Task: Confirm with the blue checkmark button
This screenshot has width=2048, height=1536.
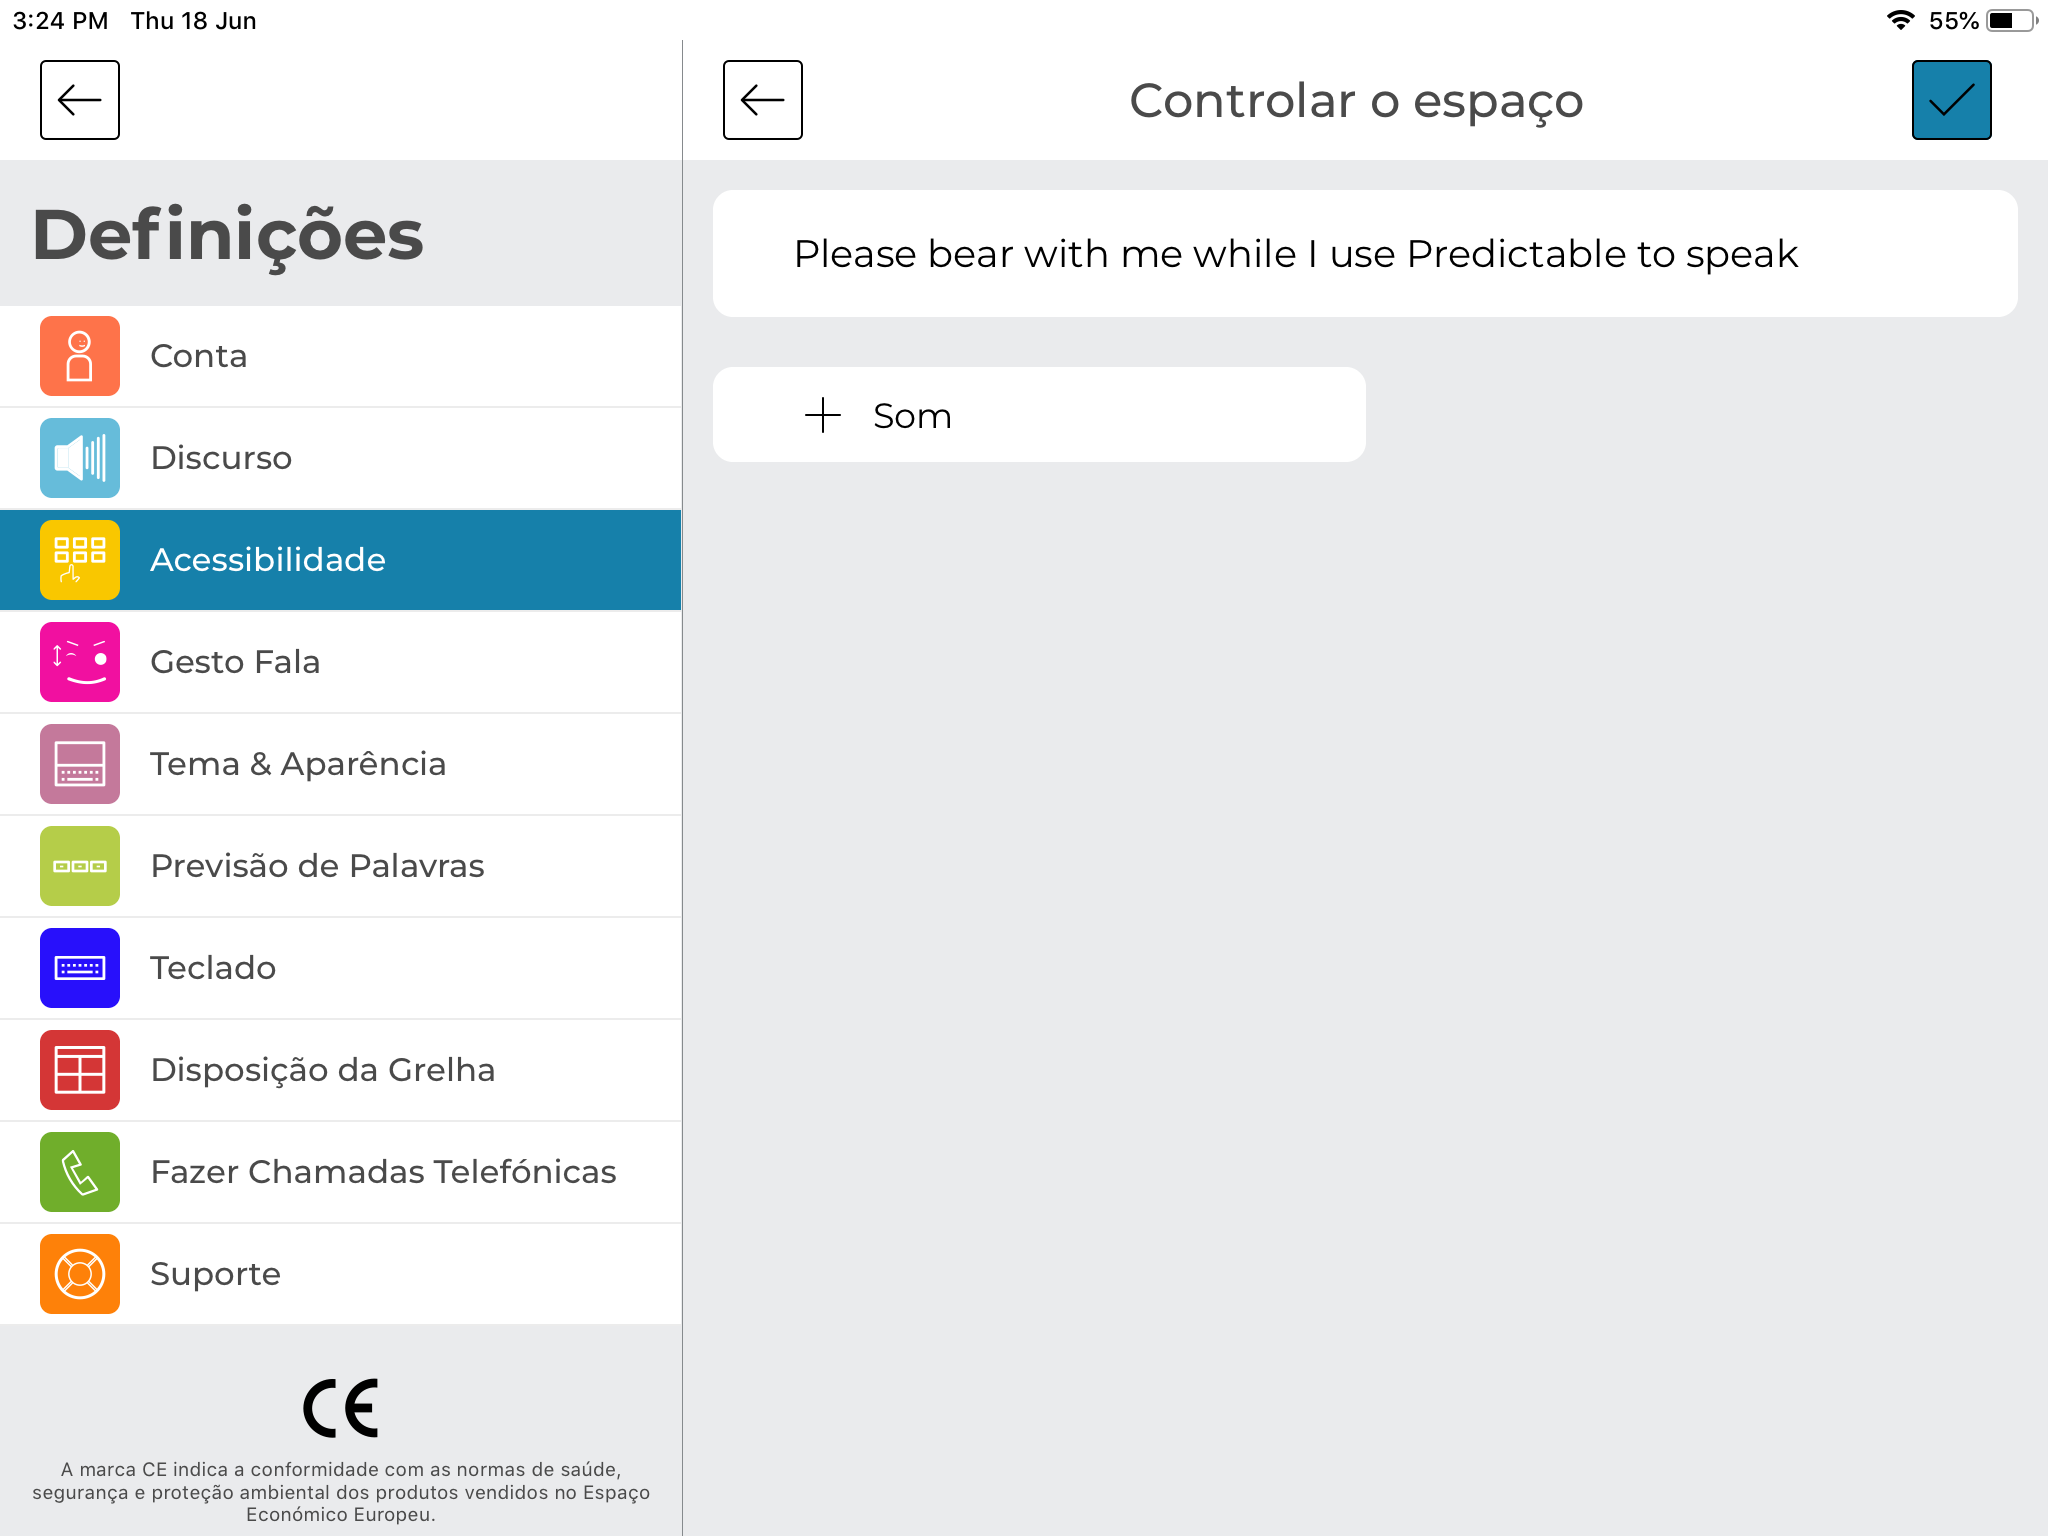Action: [x=1951, y=100]
